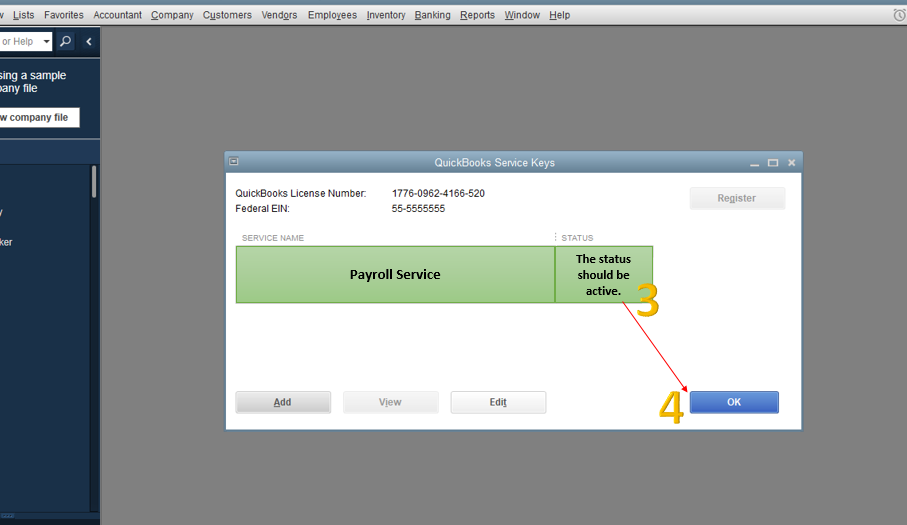
Task: Click the Edit button
Action: (x=498, y=402)
